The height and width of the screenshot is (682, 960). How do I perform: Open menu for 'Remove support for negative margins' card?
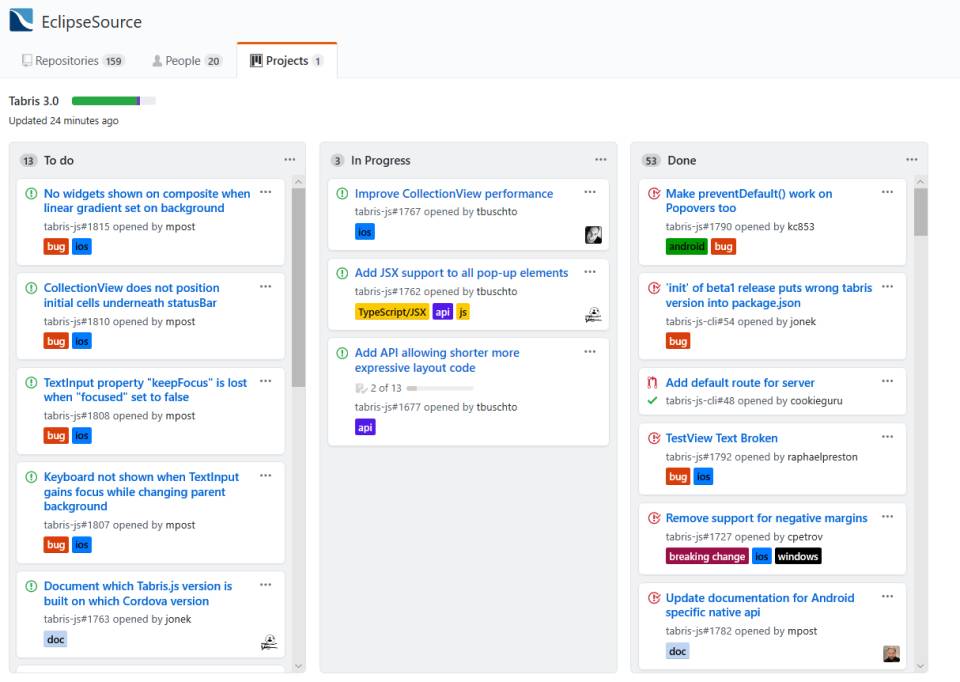[x=888, y=517]
